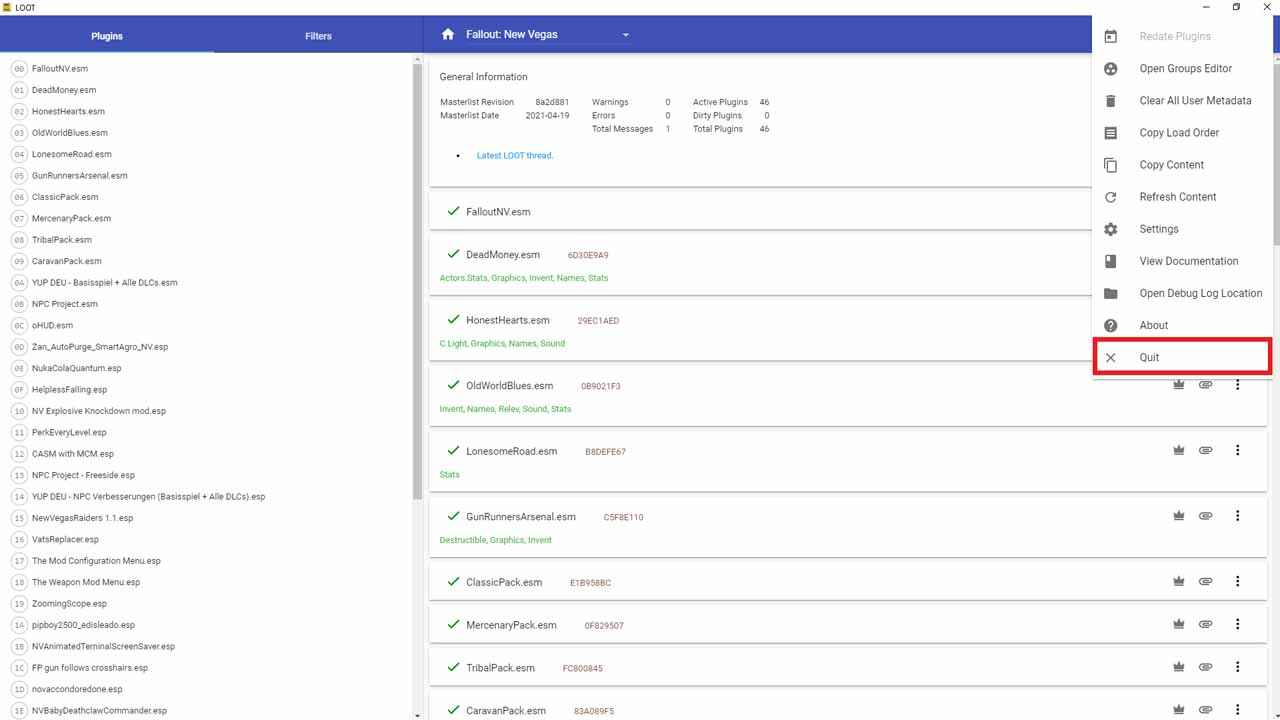Screen dimensions: 1280x720
Task: Open the Latest LOOT thread link
Action: pos(515,155)
